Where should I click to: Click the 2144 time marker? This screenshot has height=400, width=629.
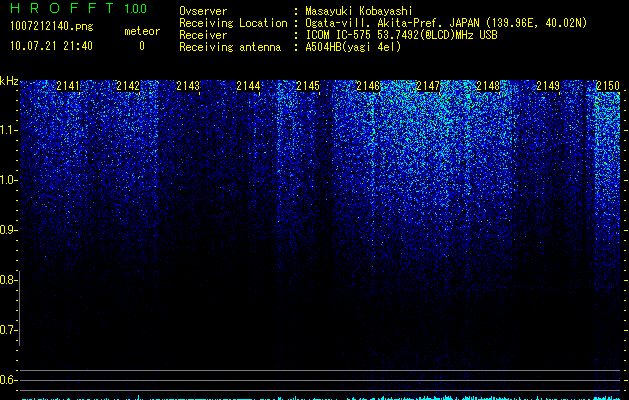click(248, 86)
